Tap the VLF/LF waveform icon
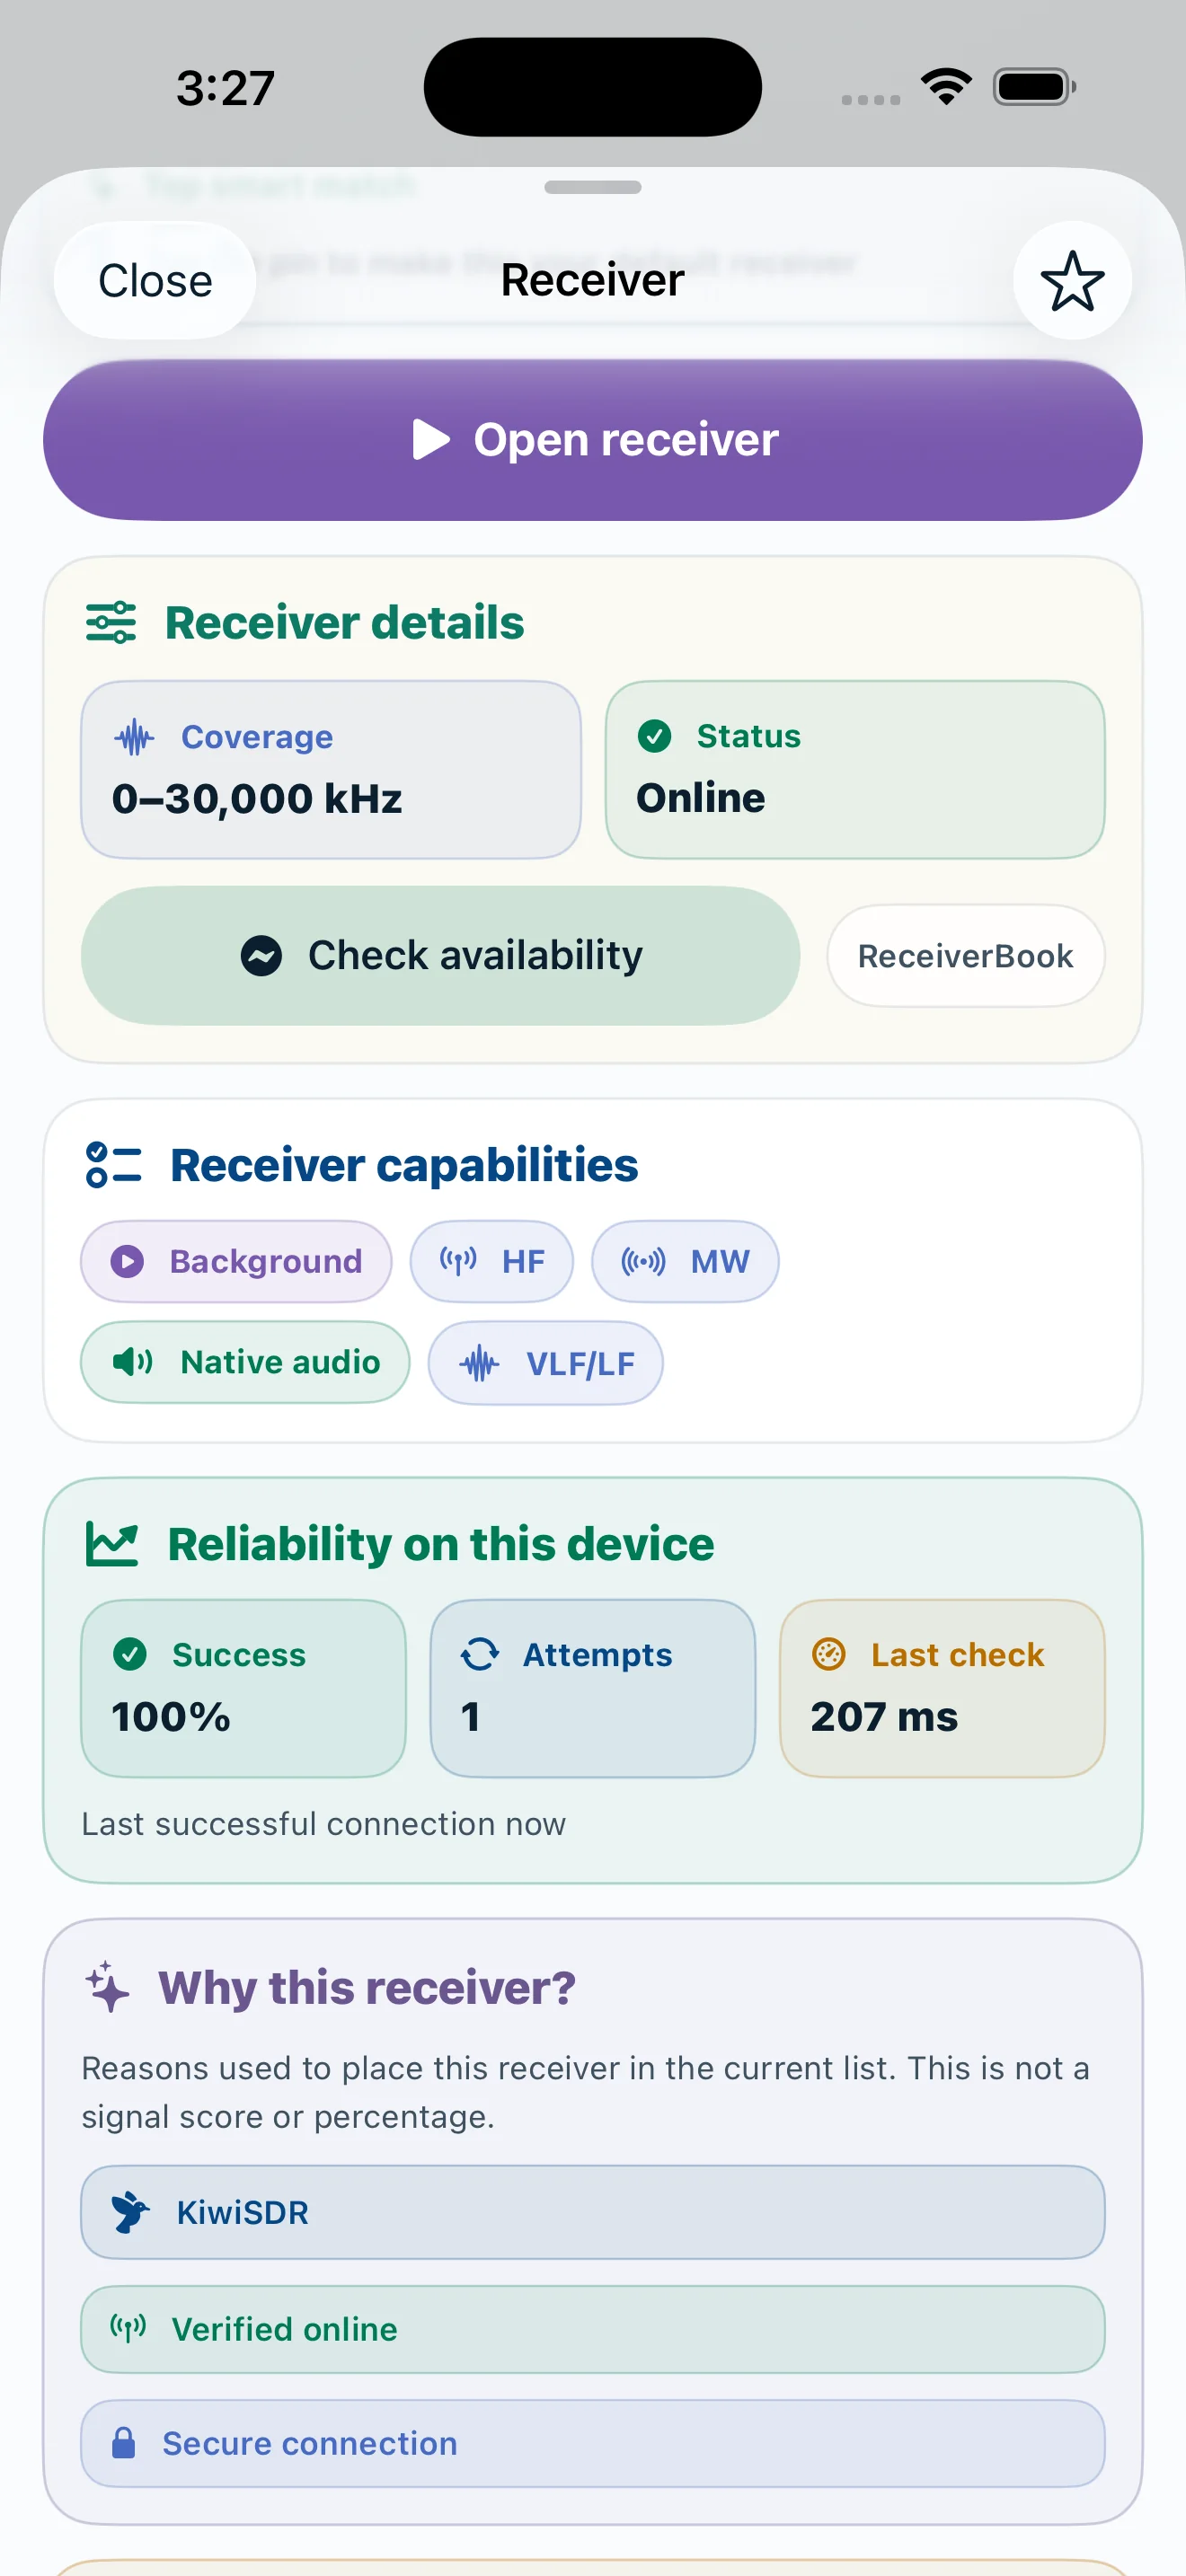This screenshot has width=1186, height=2576. [x=479, y=1363]
